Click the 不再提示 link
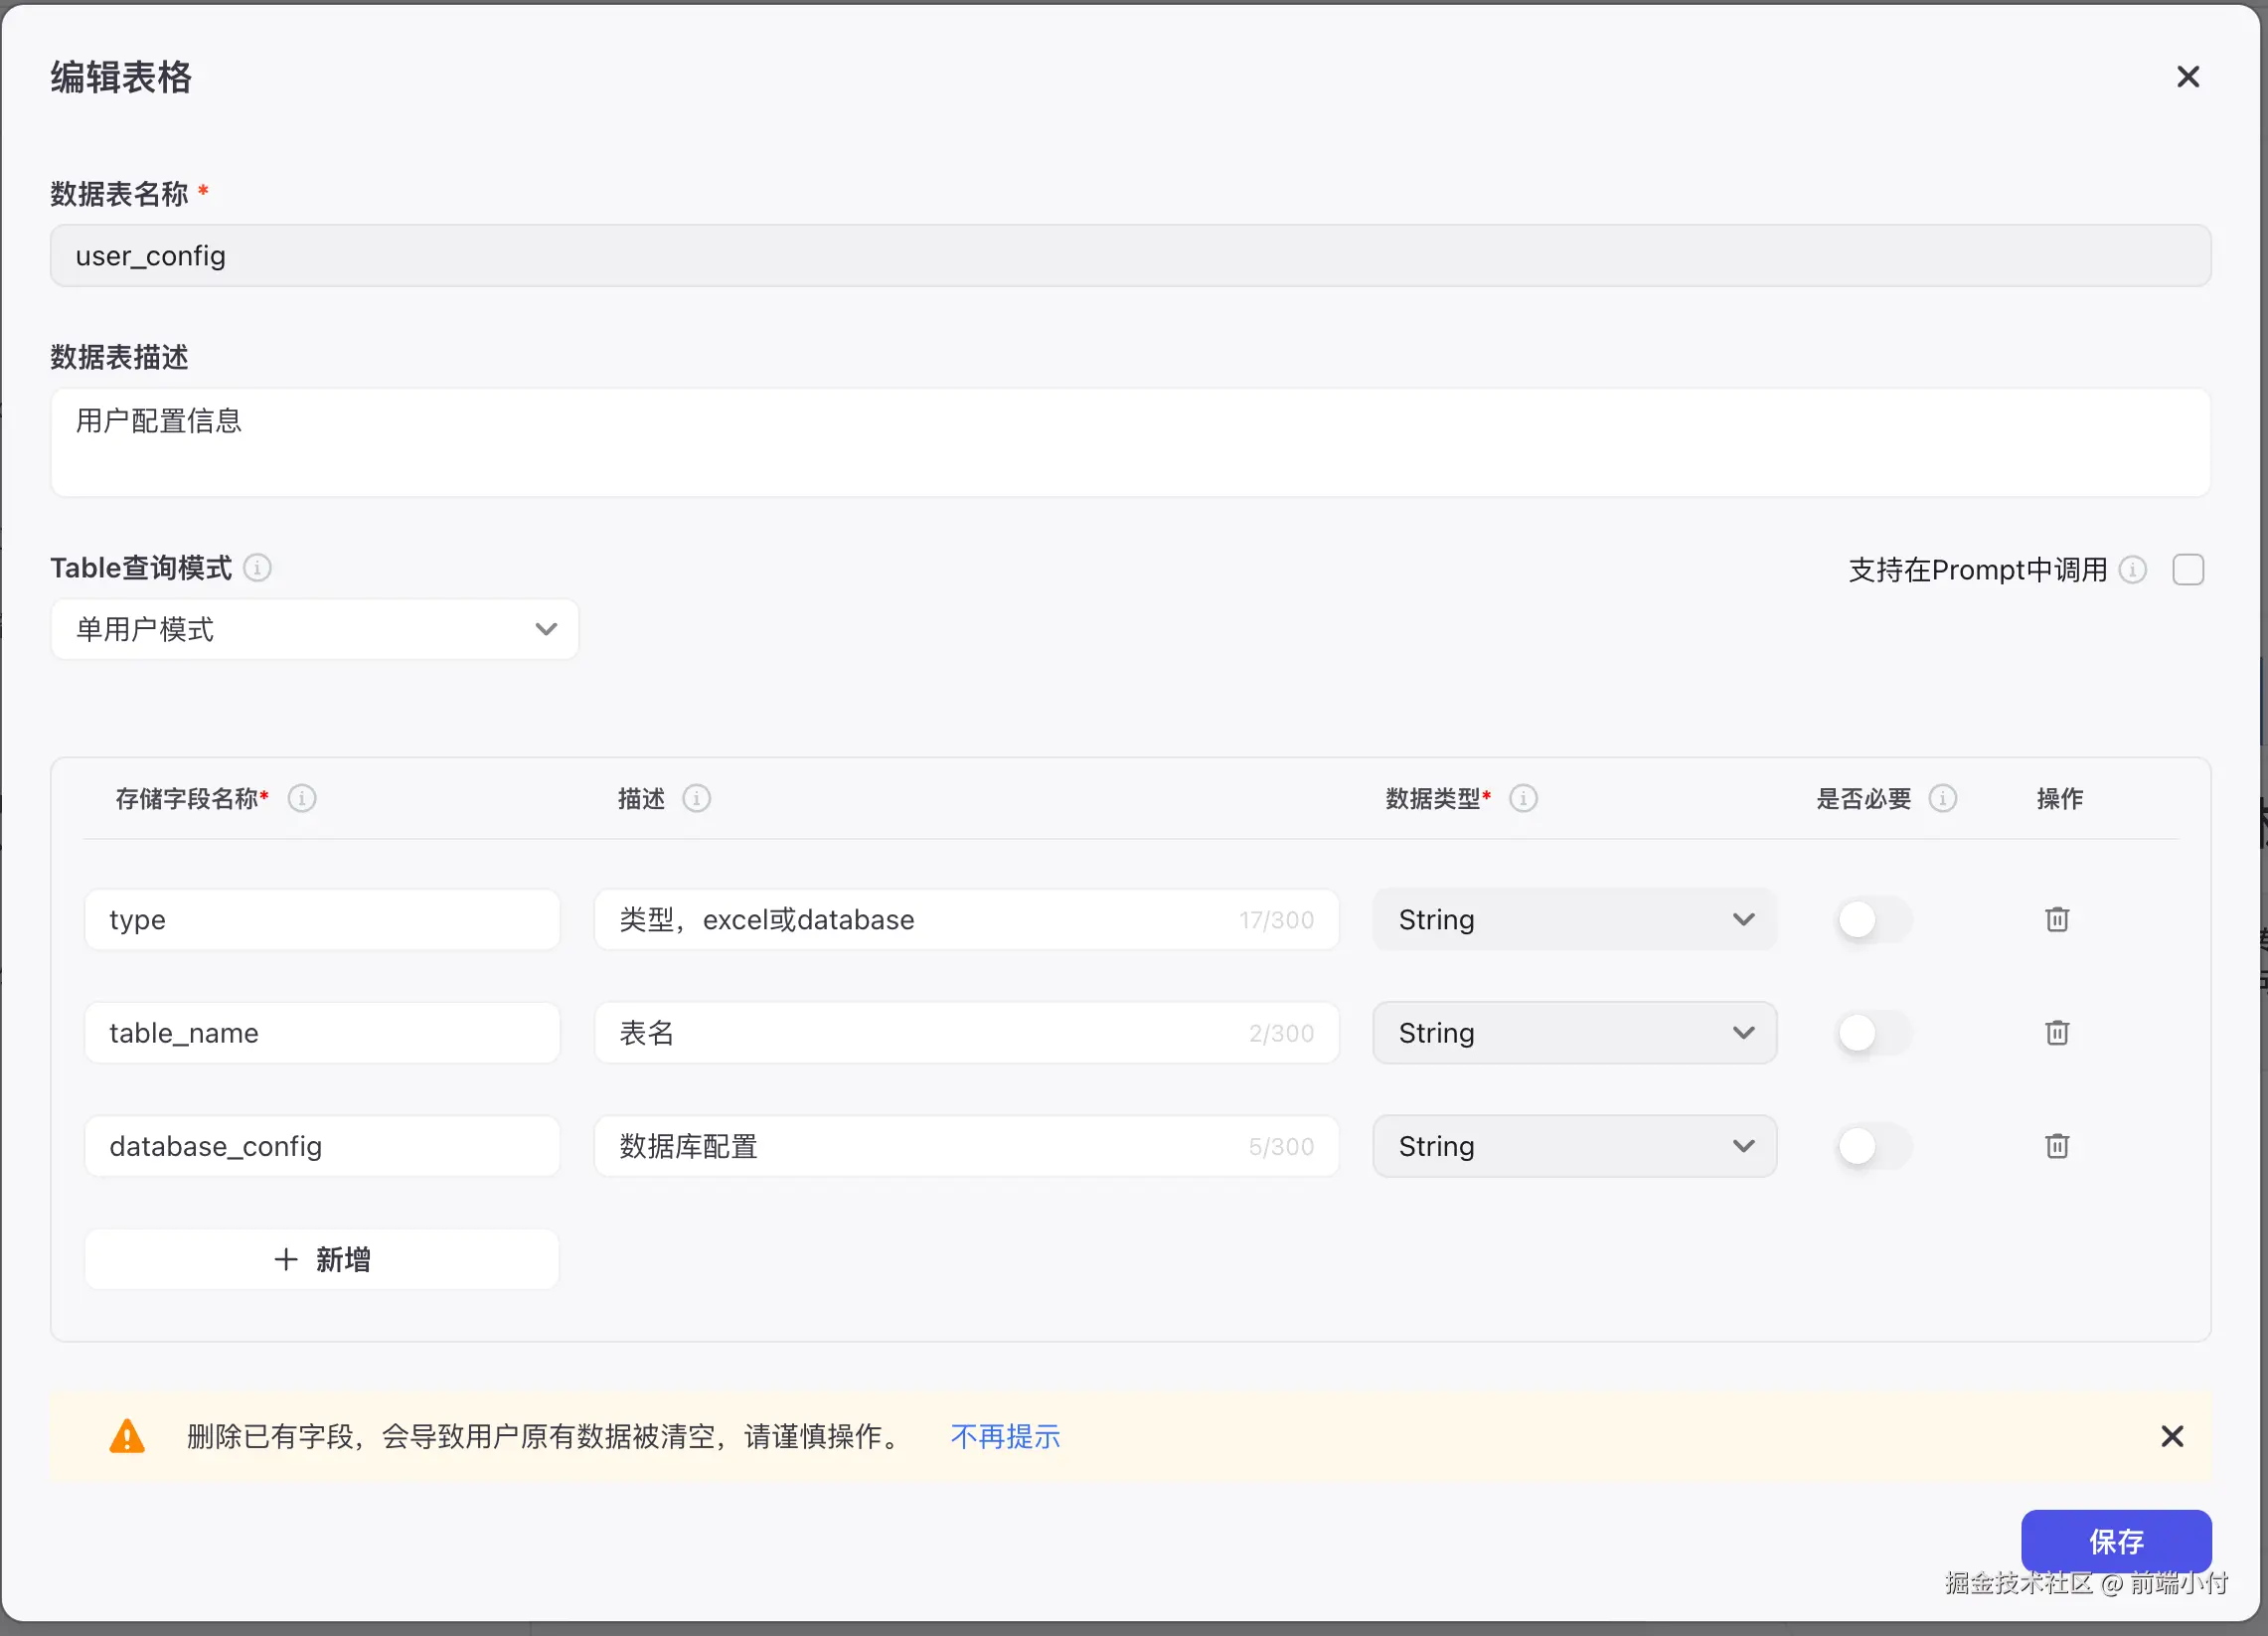Viewport: 2268px width, 1636px height. click(x=1005, y=1436)
